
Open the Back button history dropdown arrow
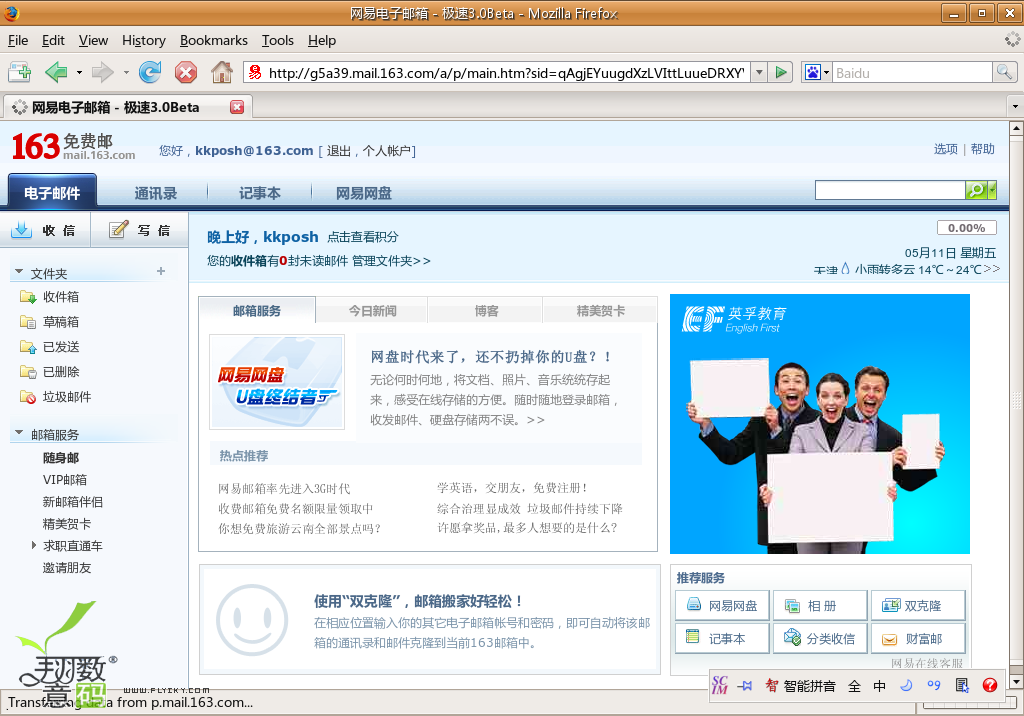tap(79, 73)
